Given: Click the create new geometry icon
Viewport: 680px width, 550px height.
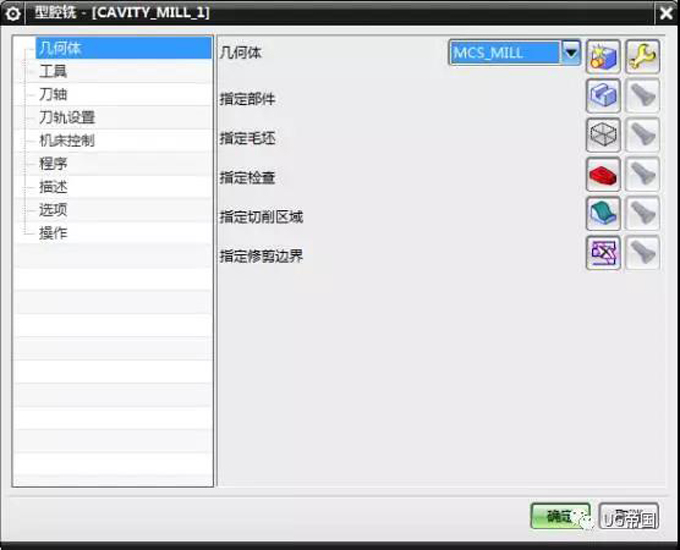Looking at the screenshot, I should (x=603, y=54).
